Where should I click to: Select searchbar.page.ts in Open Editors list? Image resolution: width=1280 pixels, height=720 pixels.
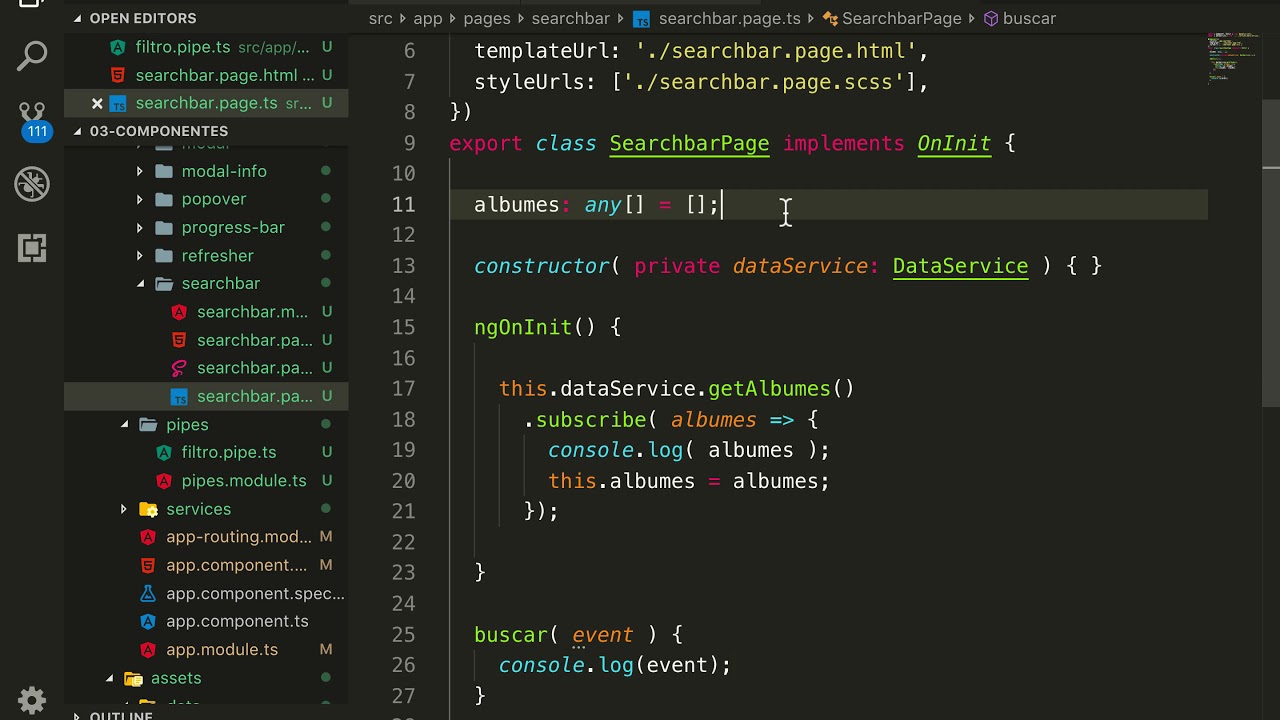[x=206, y=103]
